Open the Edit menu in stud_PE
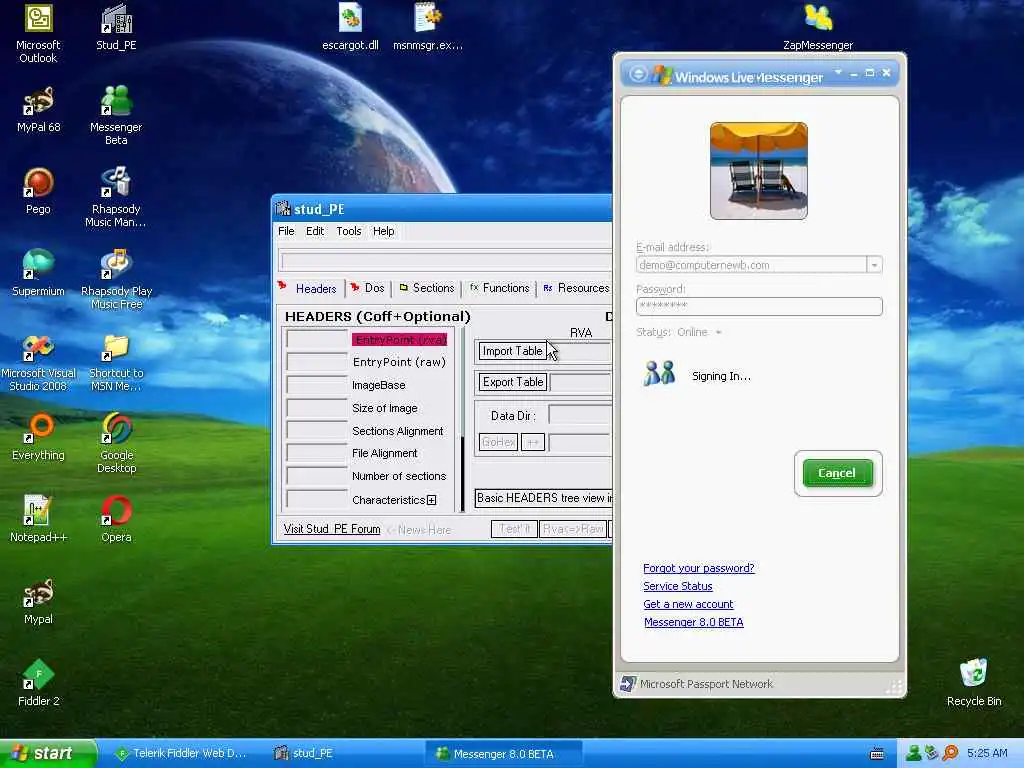Viewport: 1024px width, 768px height. point(315,231)
